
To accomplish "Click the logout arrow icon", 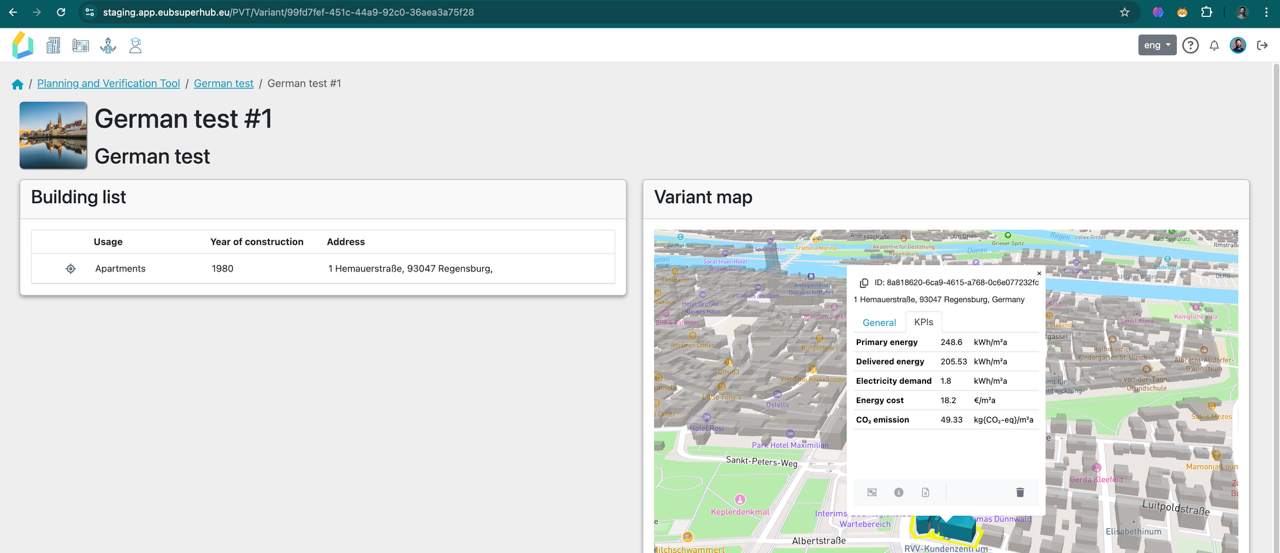I will coord(1262,45).
